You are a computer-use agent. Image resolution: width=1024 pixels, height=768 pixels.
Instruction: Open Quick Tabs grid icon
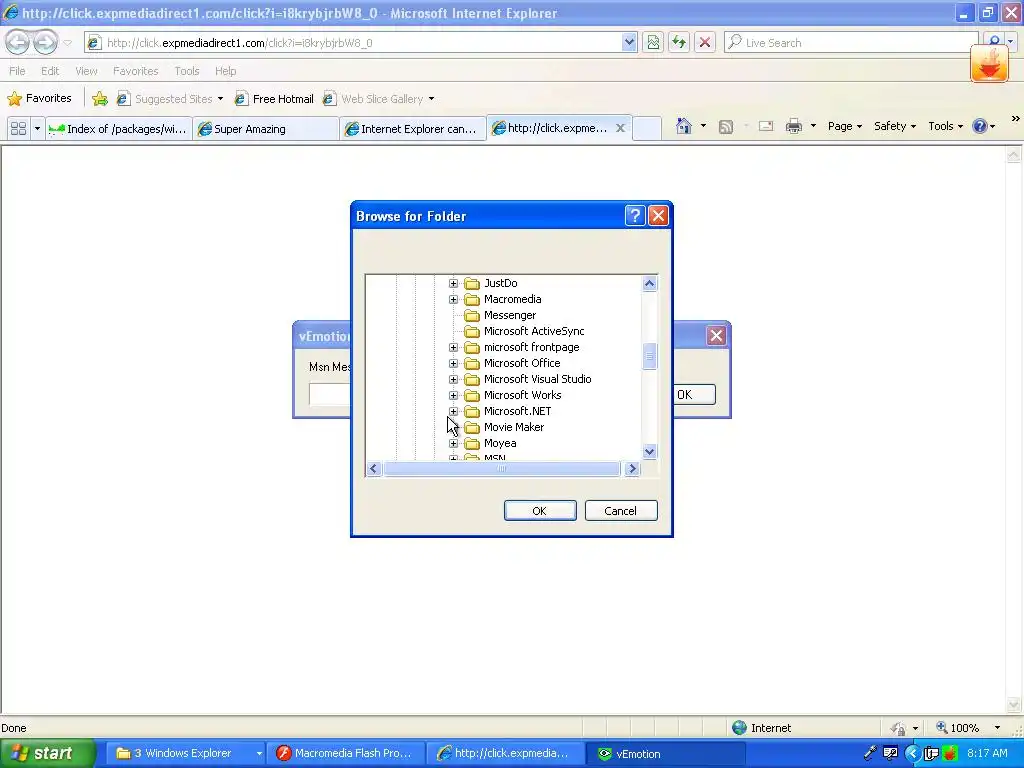18,129
